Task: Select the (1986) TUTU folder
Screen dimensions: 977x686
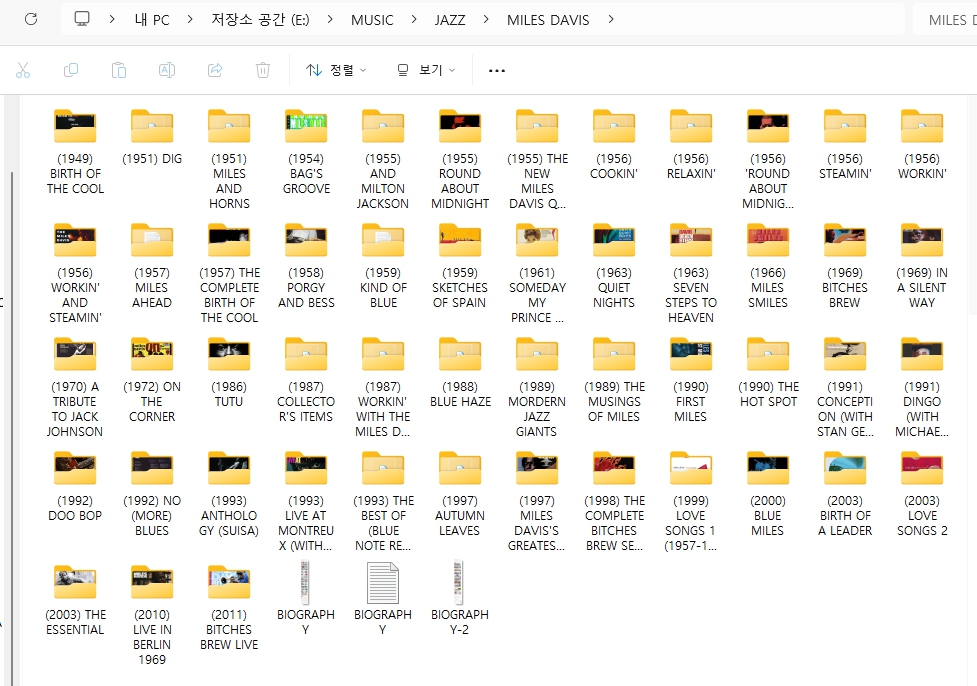Action: pyautogui.click(x=229, y=355)
